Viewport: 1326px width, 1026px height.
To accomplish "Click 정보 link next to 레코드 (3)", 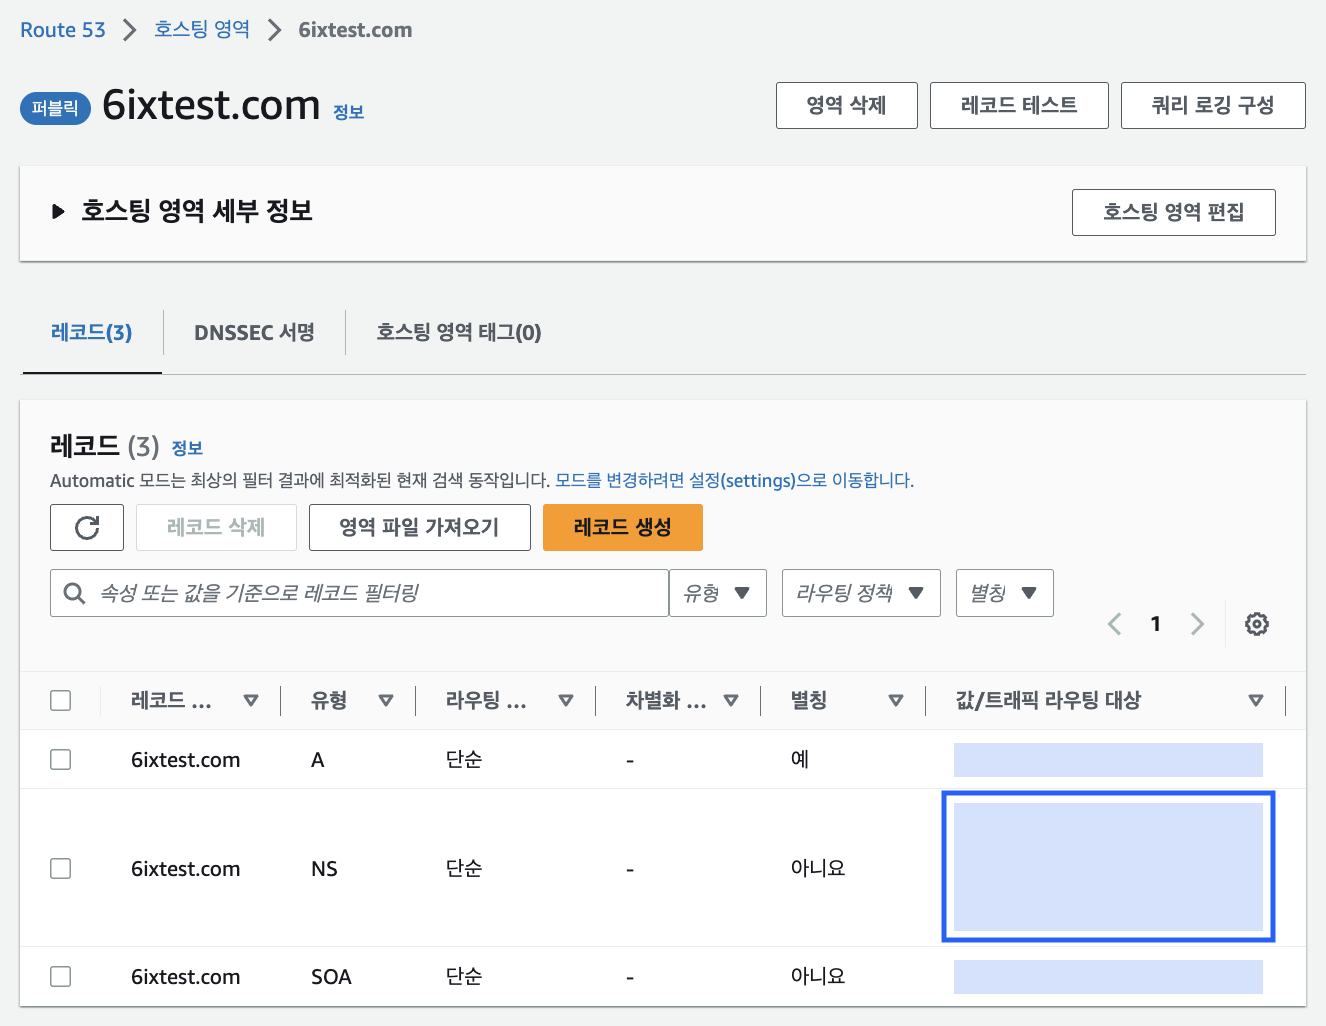I will tap(187, 448).
